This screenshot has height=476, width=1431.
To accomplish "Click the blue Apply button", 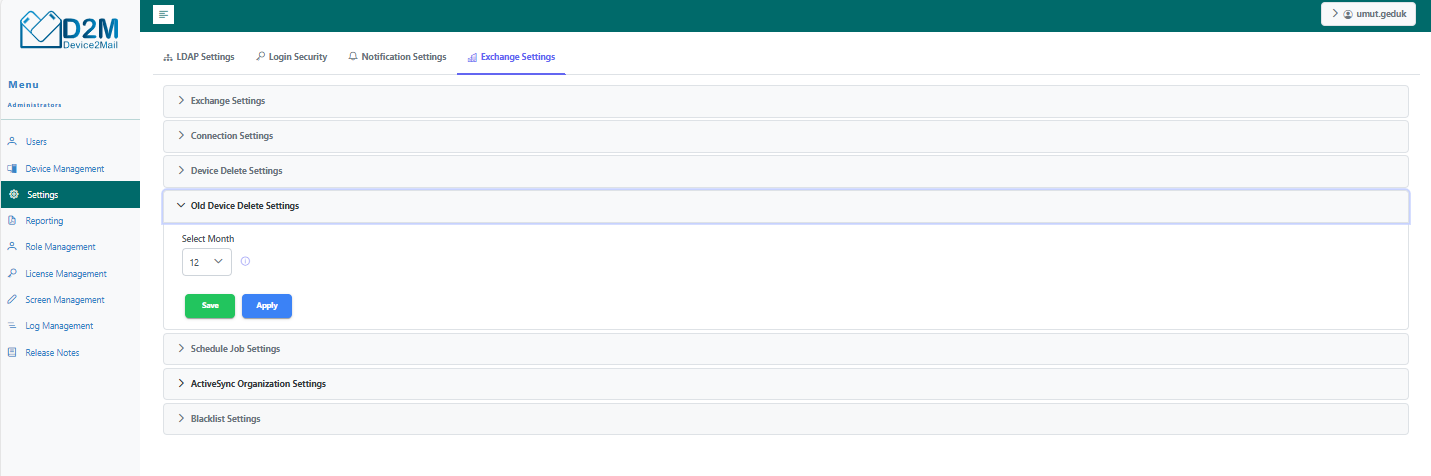I will pyautogui.click(x=267, y=306).
